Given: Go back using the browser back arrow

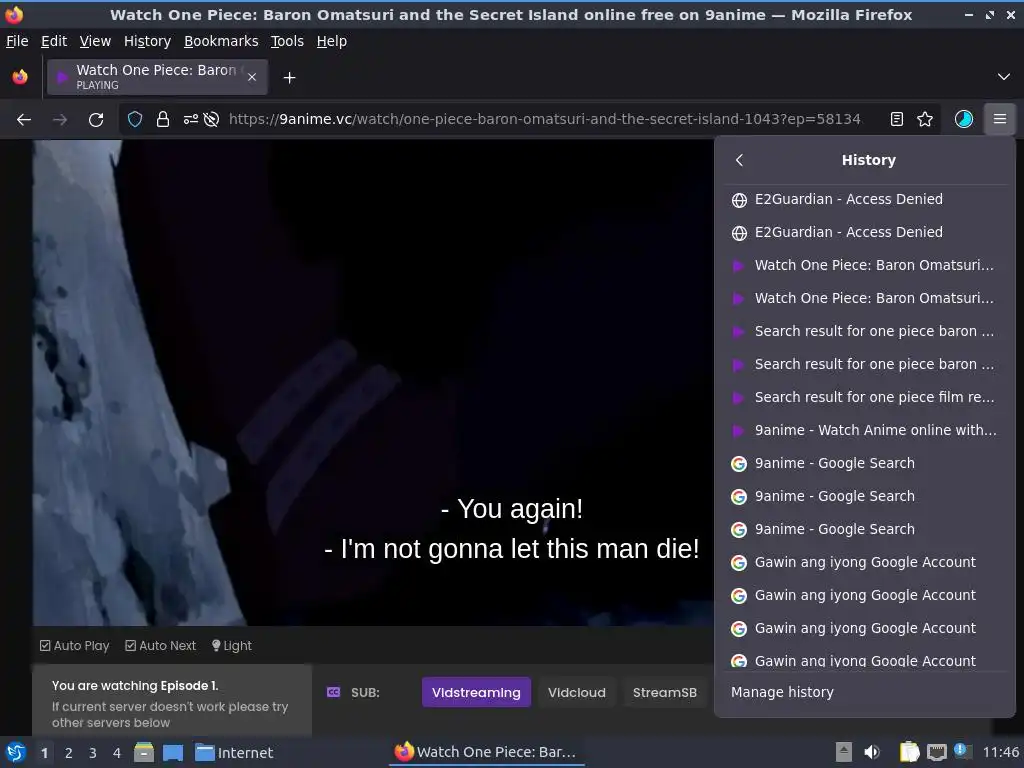Looking at the screenshot, I should coord(24,120).
